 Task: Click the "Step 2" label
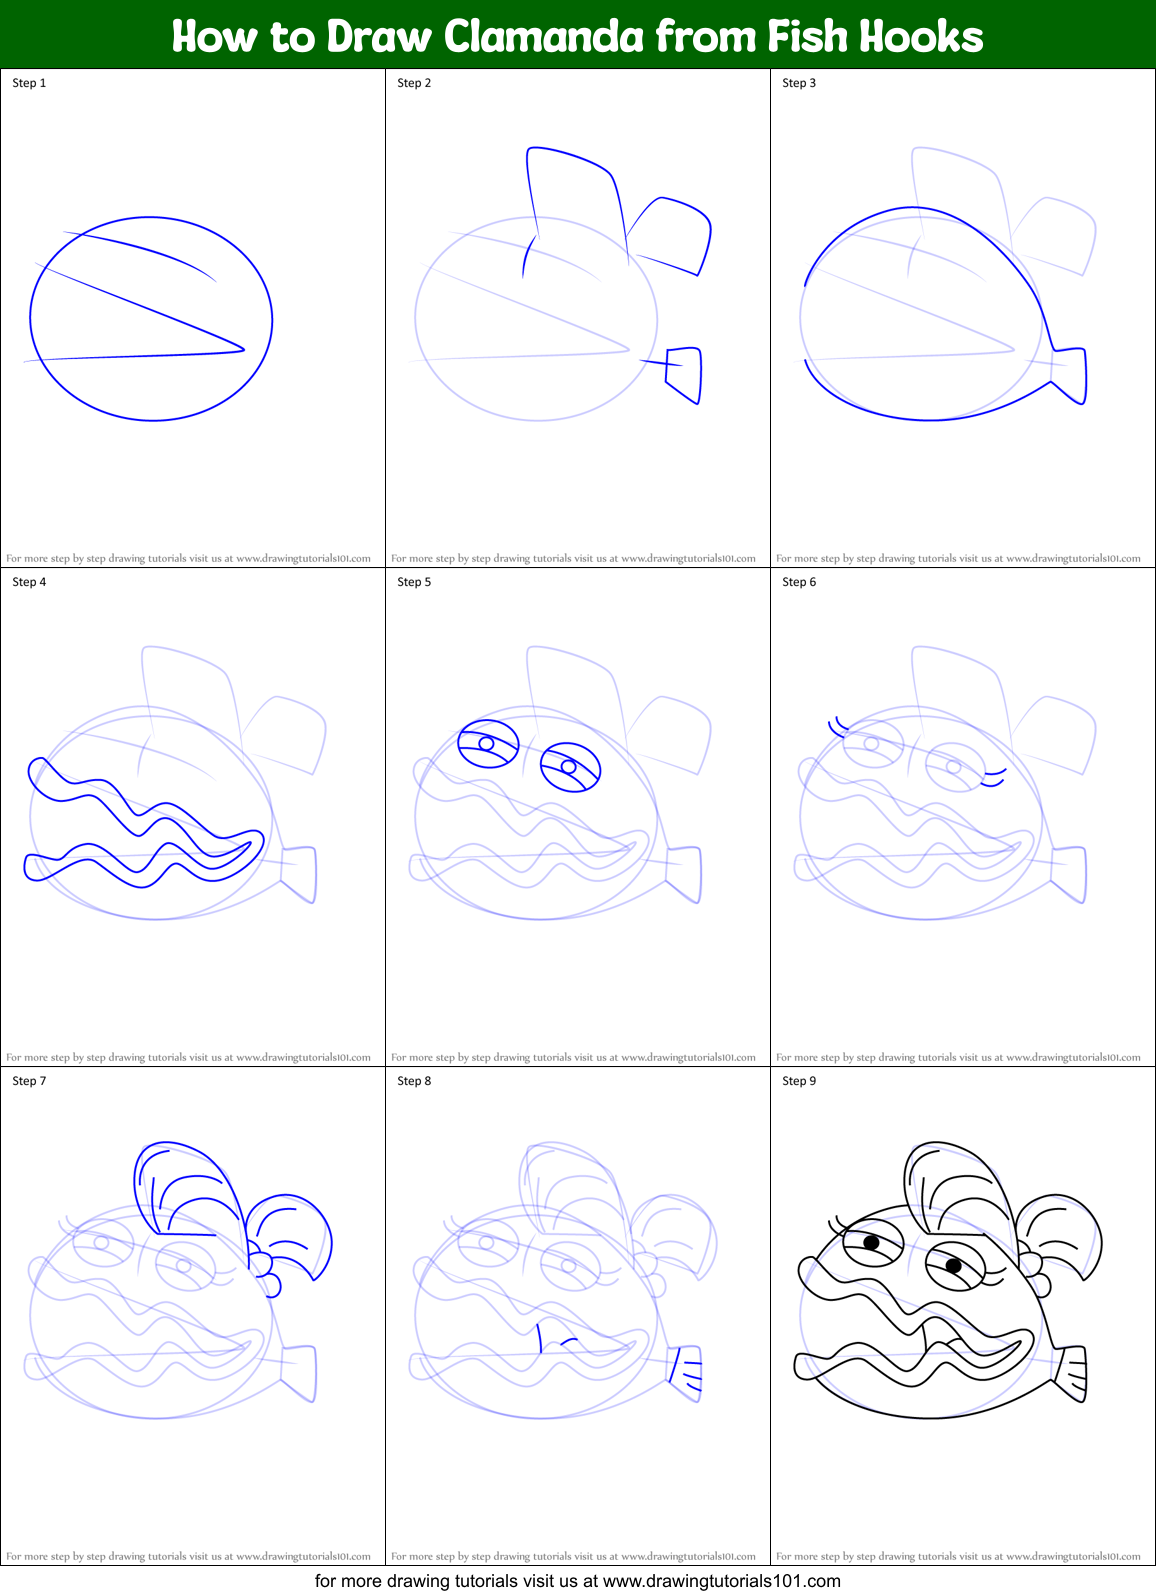coord(414,83)
